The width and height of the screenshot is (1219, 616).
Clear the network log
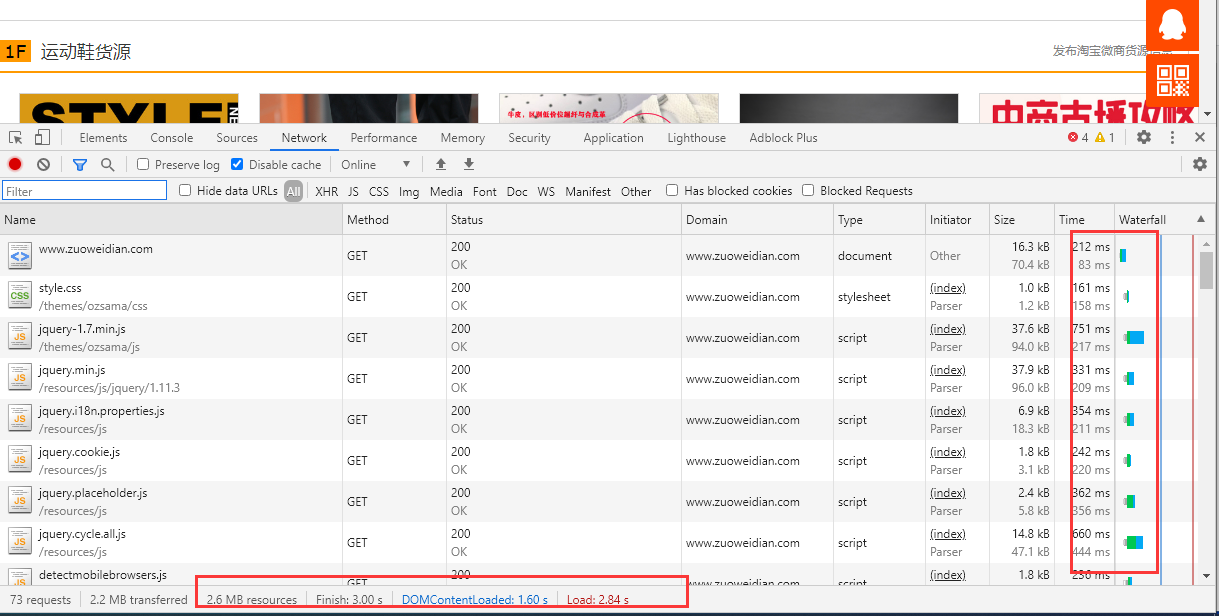[43, 164]
